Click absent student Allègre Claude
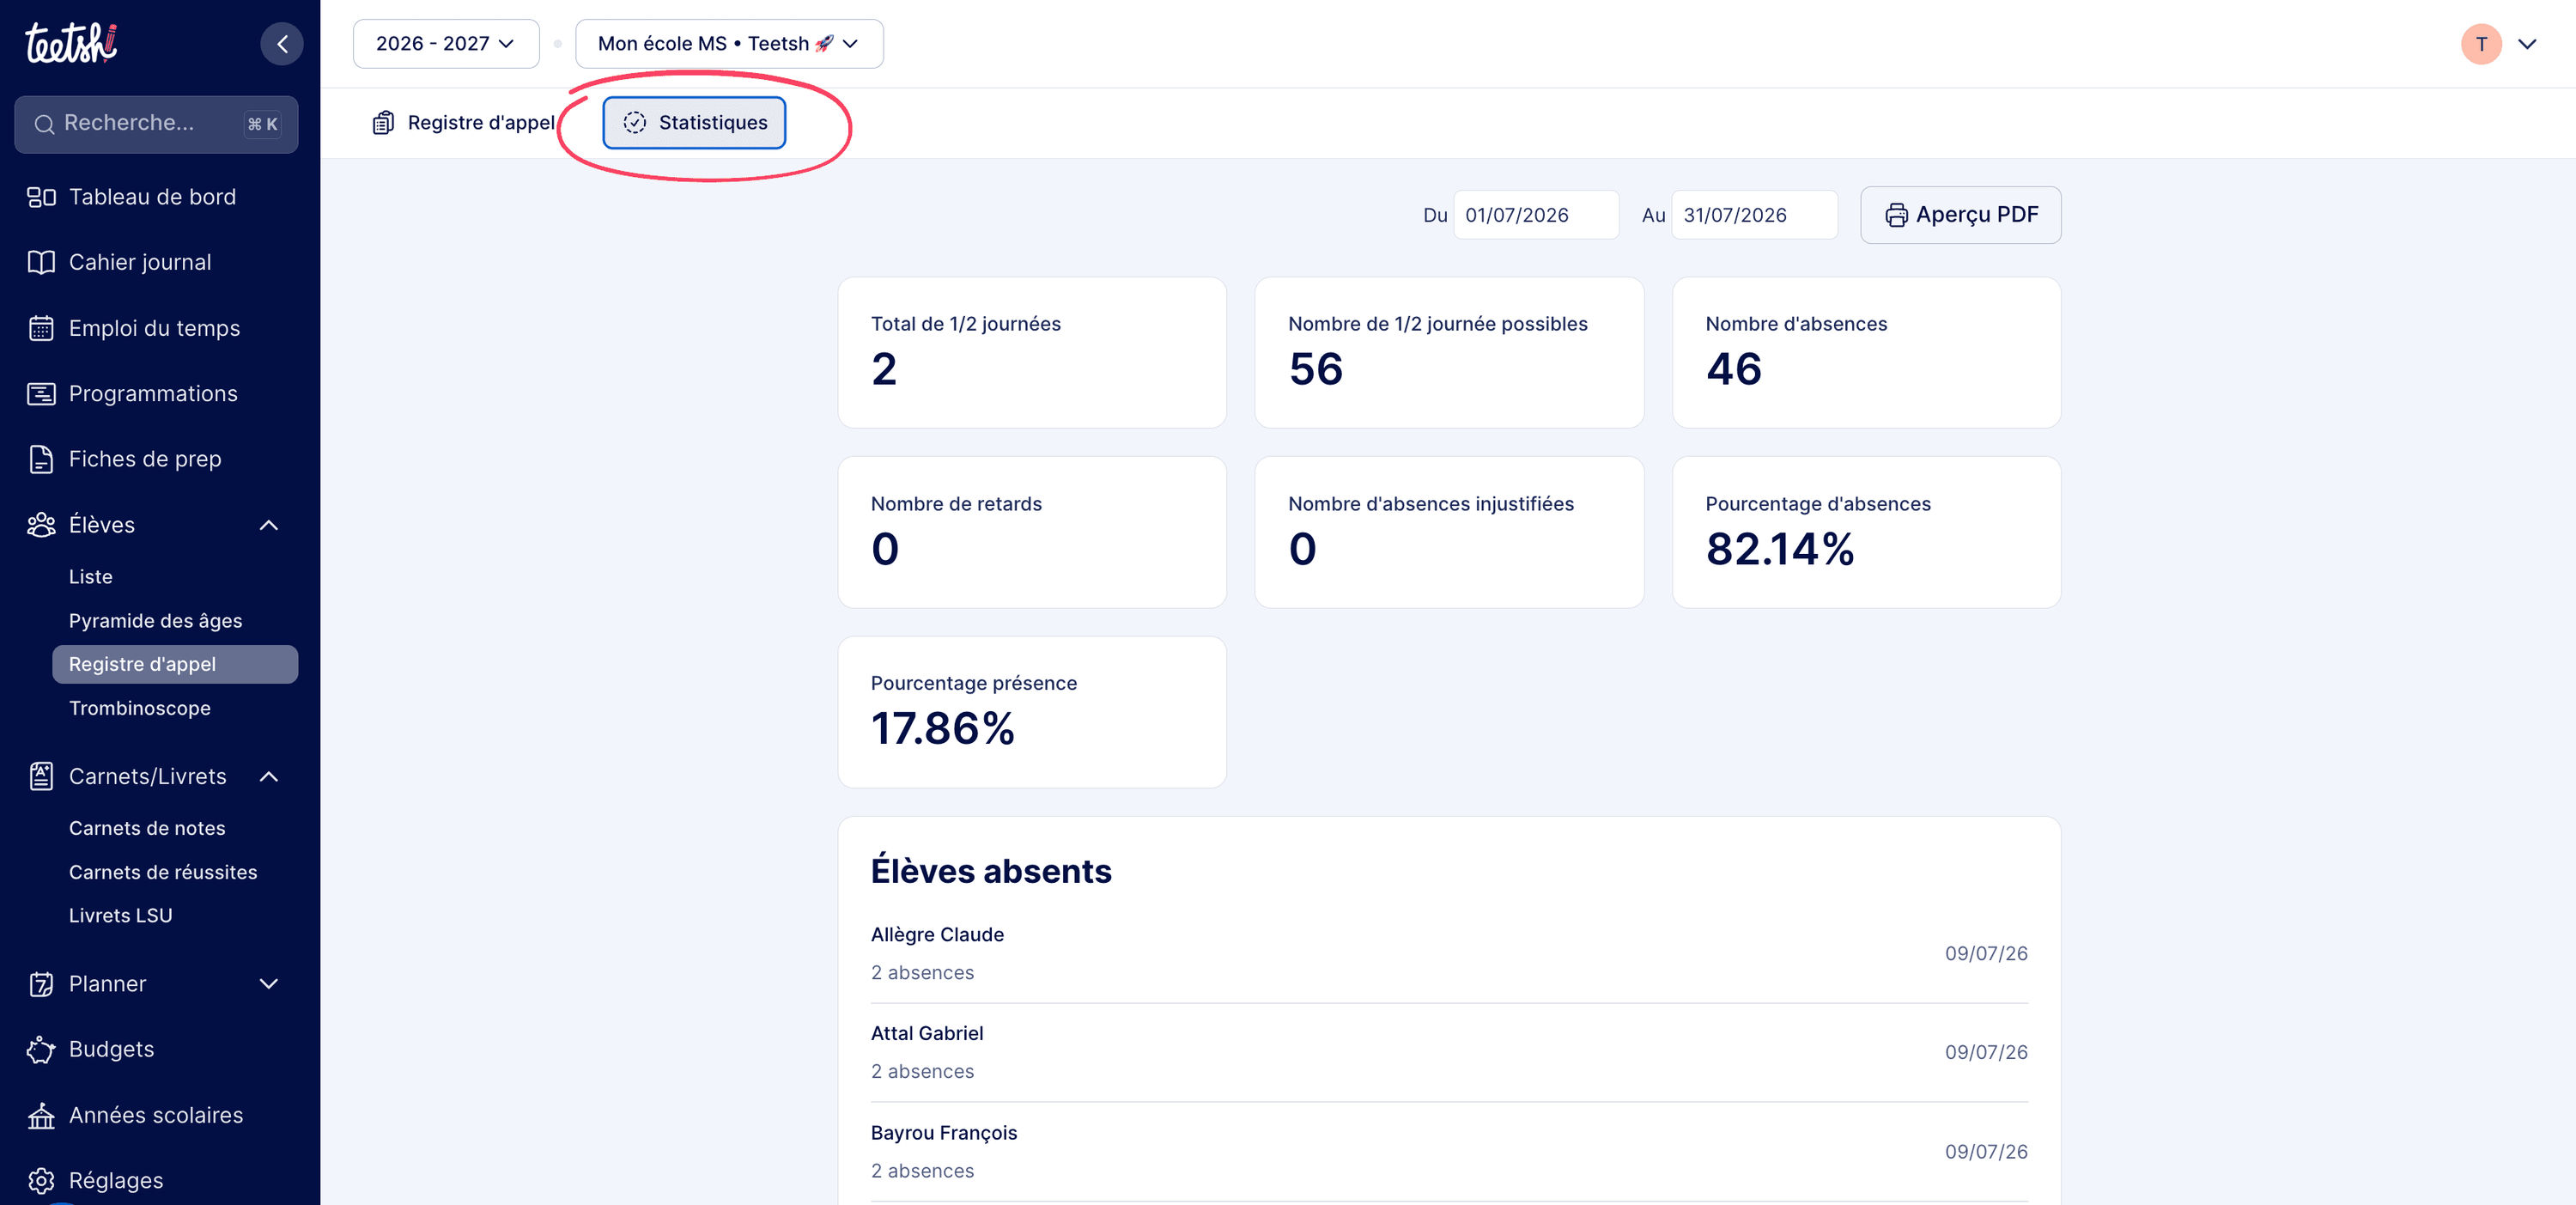 tap(1449, 953)
